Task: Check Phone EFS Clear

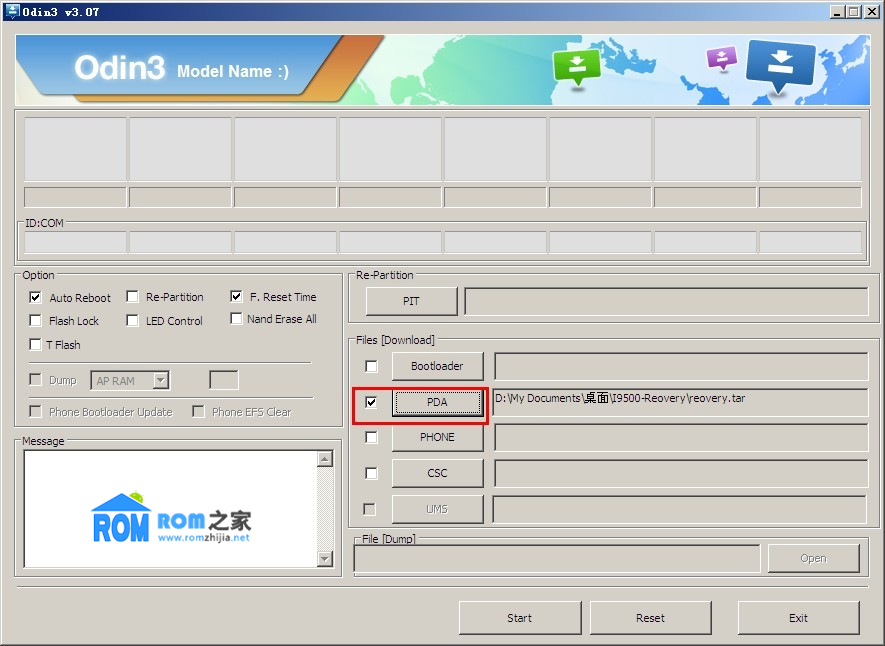Action: [x=198, y=411]
